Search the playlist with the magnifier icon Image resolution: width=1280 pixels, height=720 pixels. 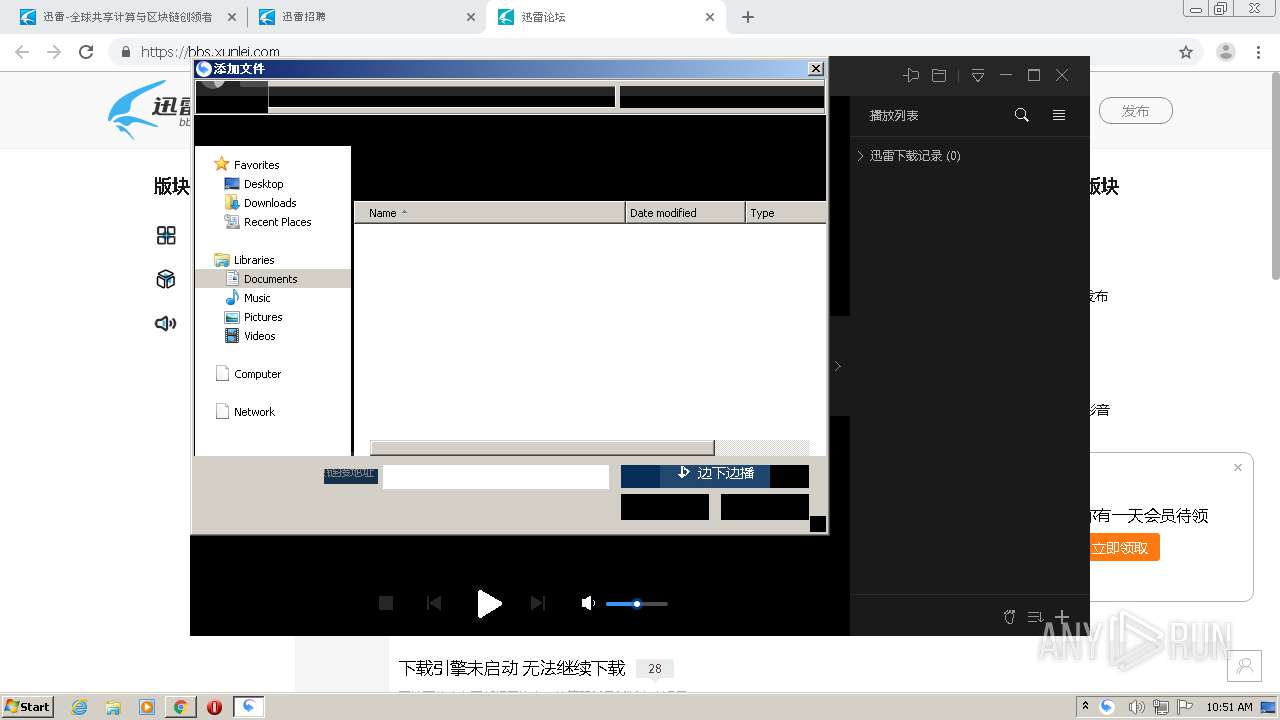[1021, 115]
